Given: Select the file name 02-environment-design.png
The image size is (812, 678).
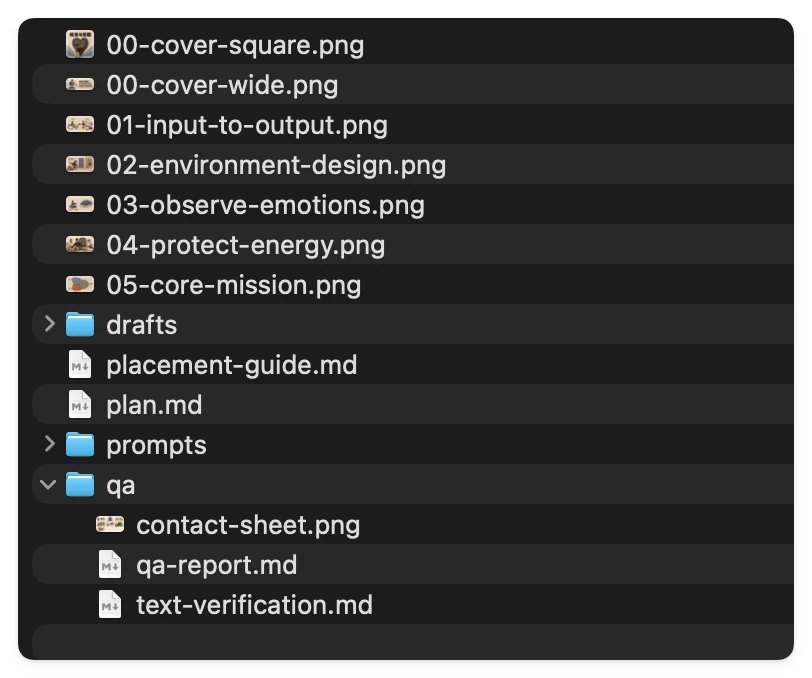Looking at the screenshot, I should coord(276,165).
